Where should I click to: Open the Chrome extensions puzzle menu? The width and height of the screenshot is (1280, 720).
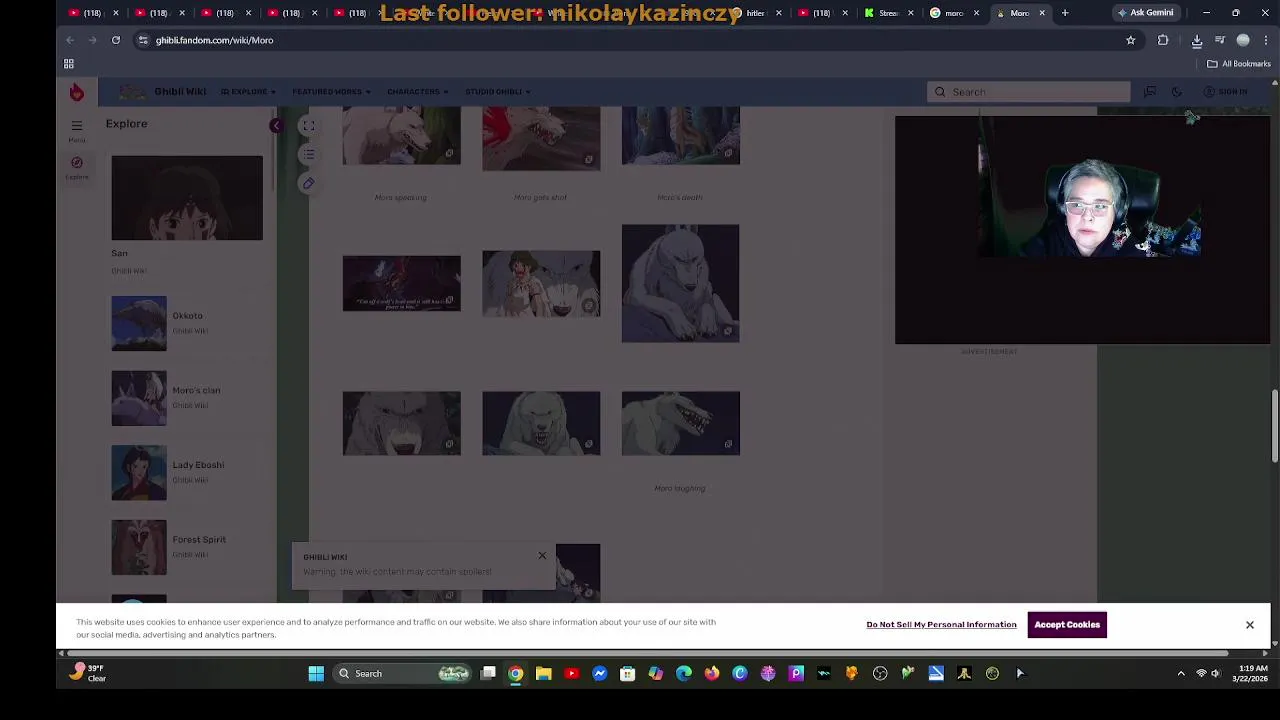coord(1163,40)
